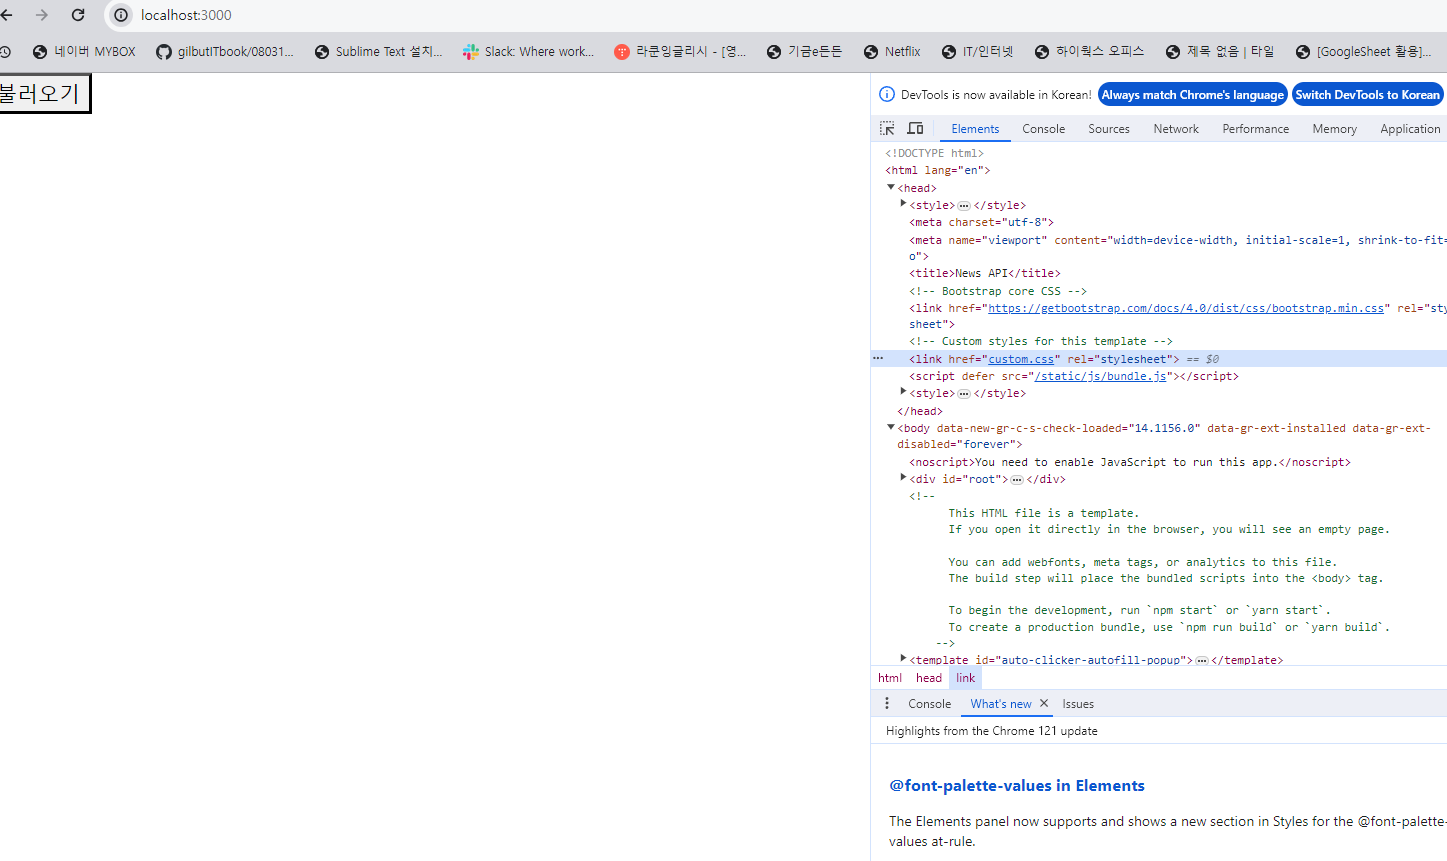Expand the ellipsis inside first style tag
This screenshot has height=861, width=1447.
[x=964, y=206]
